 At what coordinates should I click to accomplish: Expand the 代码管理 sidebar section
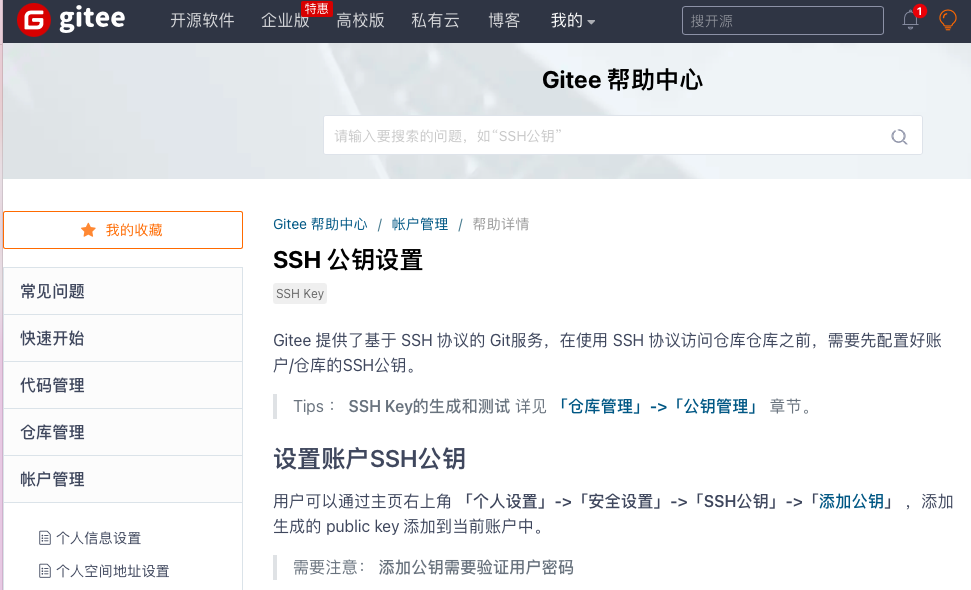123,385
